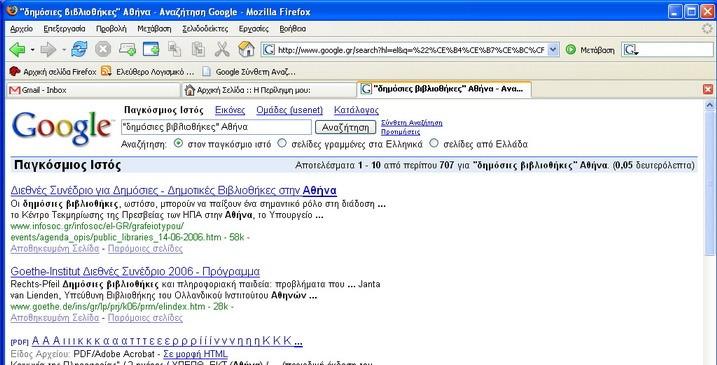Screen dimensions: 717x365
Task: Open Παρόμοιες σελίδες under the infosoc.gr result
Action: pos(145,249)
